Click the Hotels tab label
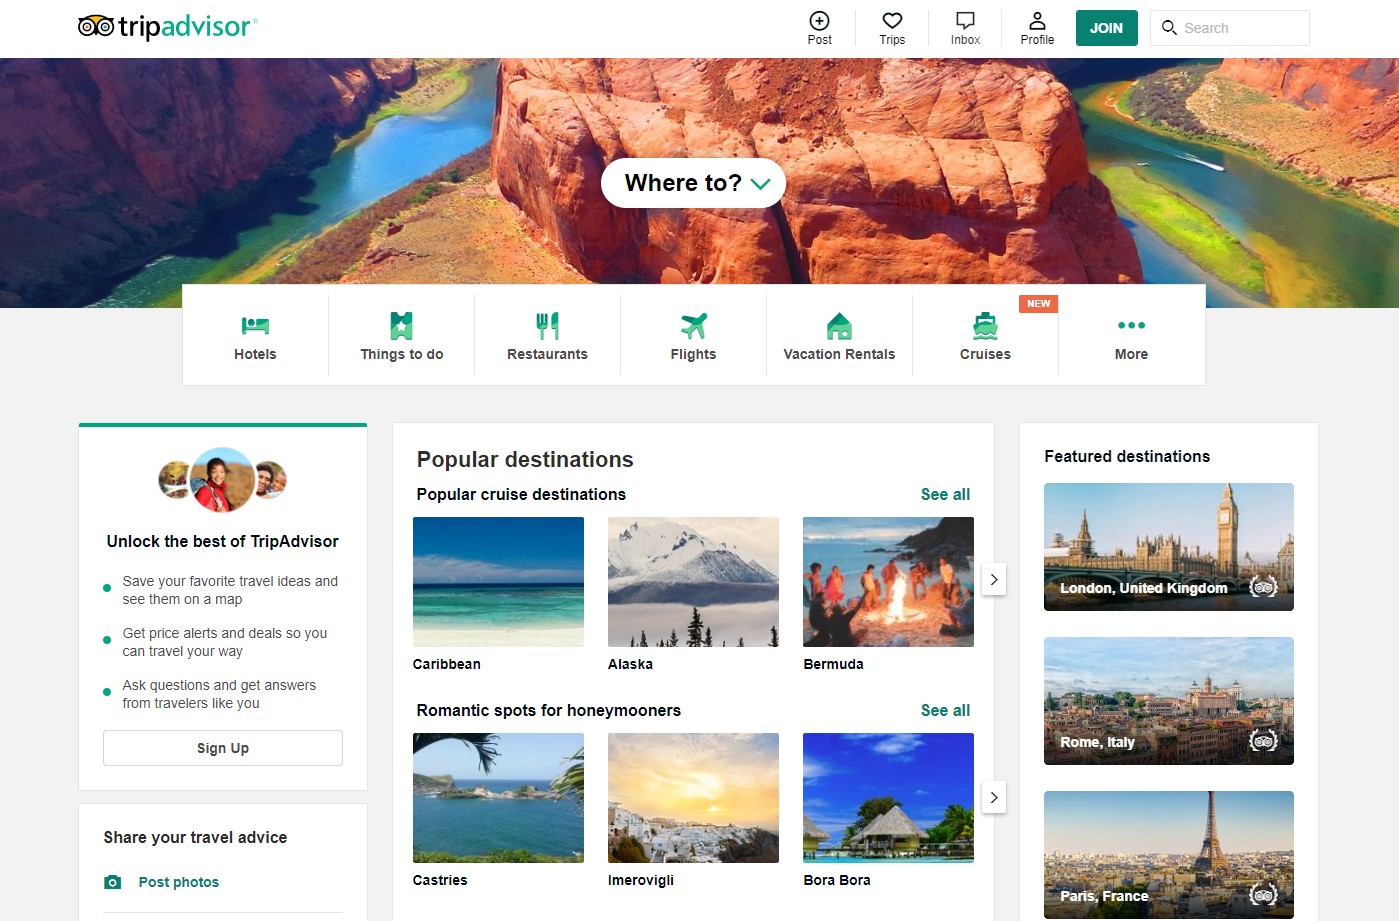The height and width of the screenshot is (921, 1399). coord(255,354)
